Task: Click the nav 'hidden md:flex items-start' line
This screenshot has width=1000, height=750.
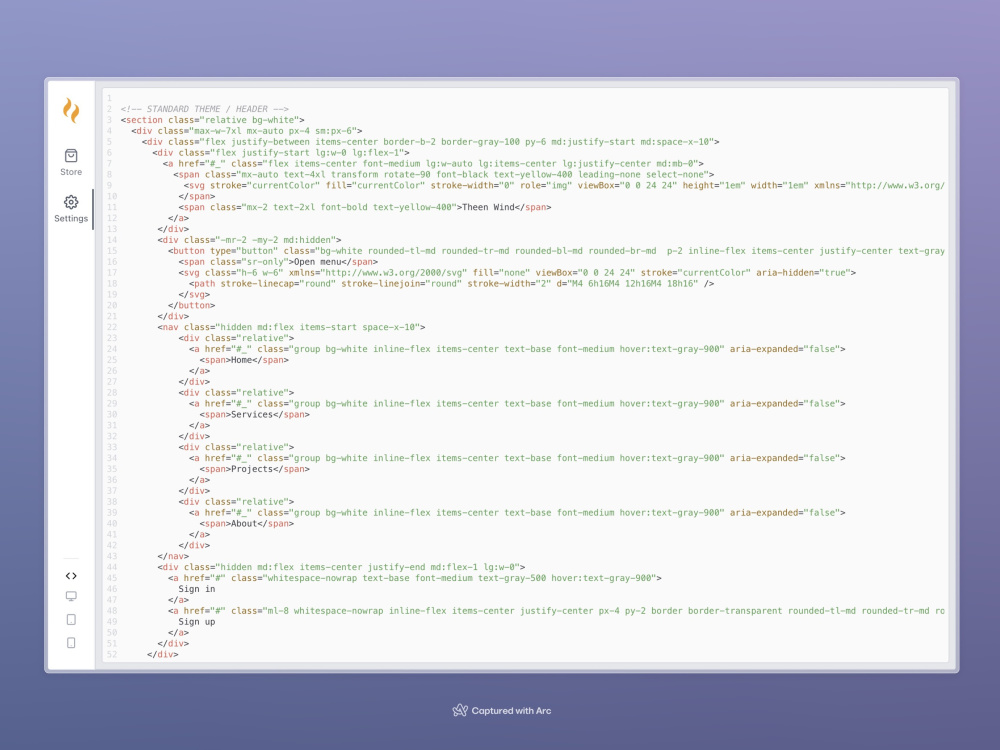Action: pyautogui.click(x=291, y=327)
